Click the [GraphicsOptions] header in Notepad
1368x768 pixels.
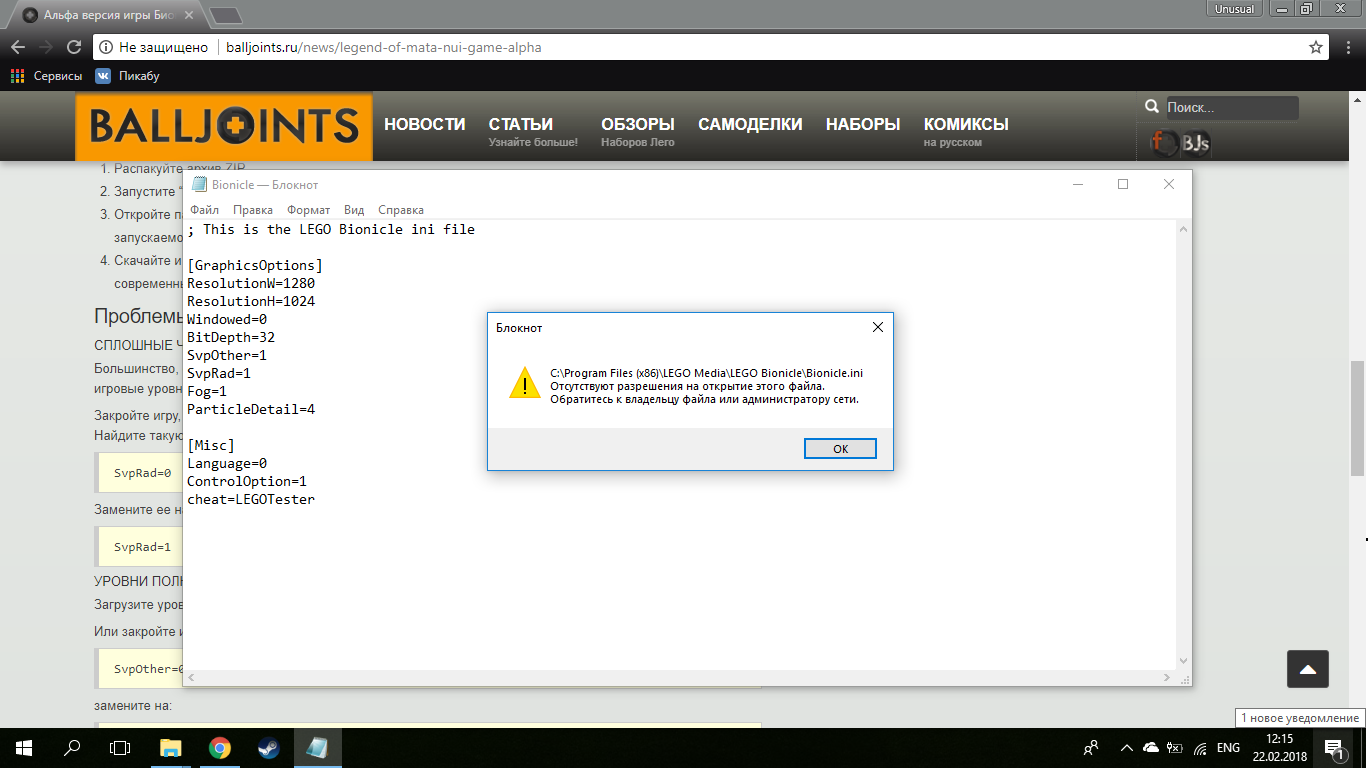[255, 265]
